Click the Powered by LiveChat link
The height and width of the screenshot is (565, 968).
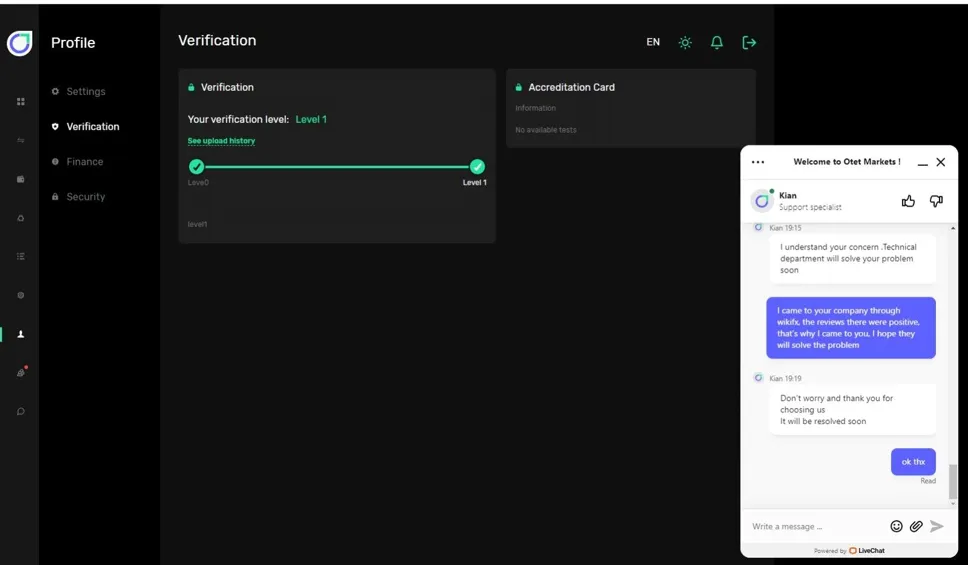(849, 551)
